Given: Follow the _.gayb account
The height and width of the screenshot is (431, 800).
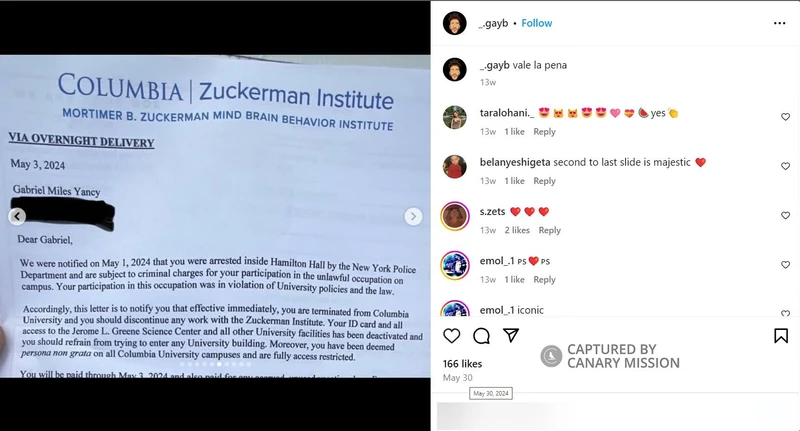Looking at the screenshot, I should (x=536, y=23).
